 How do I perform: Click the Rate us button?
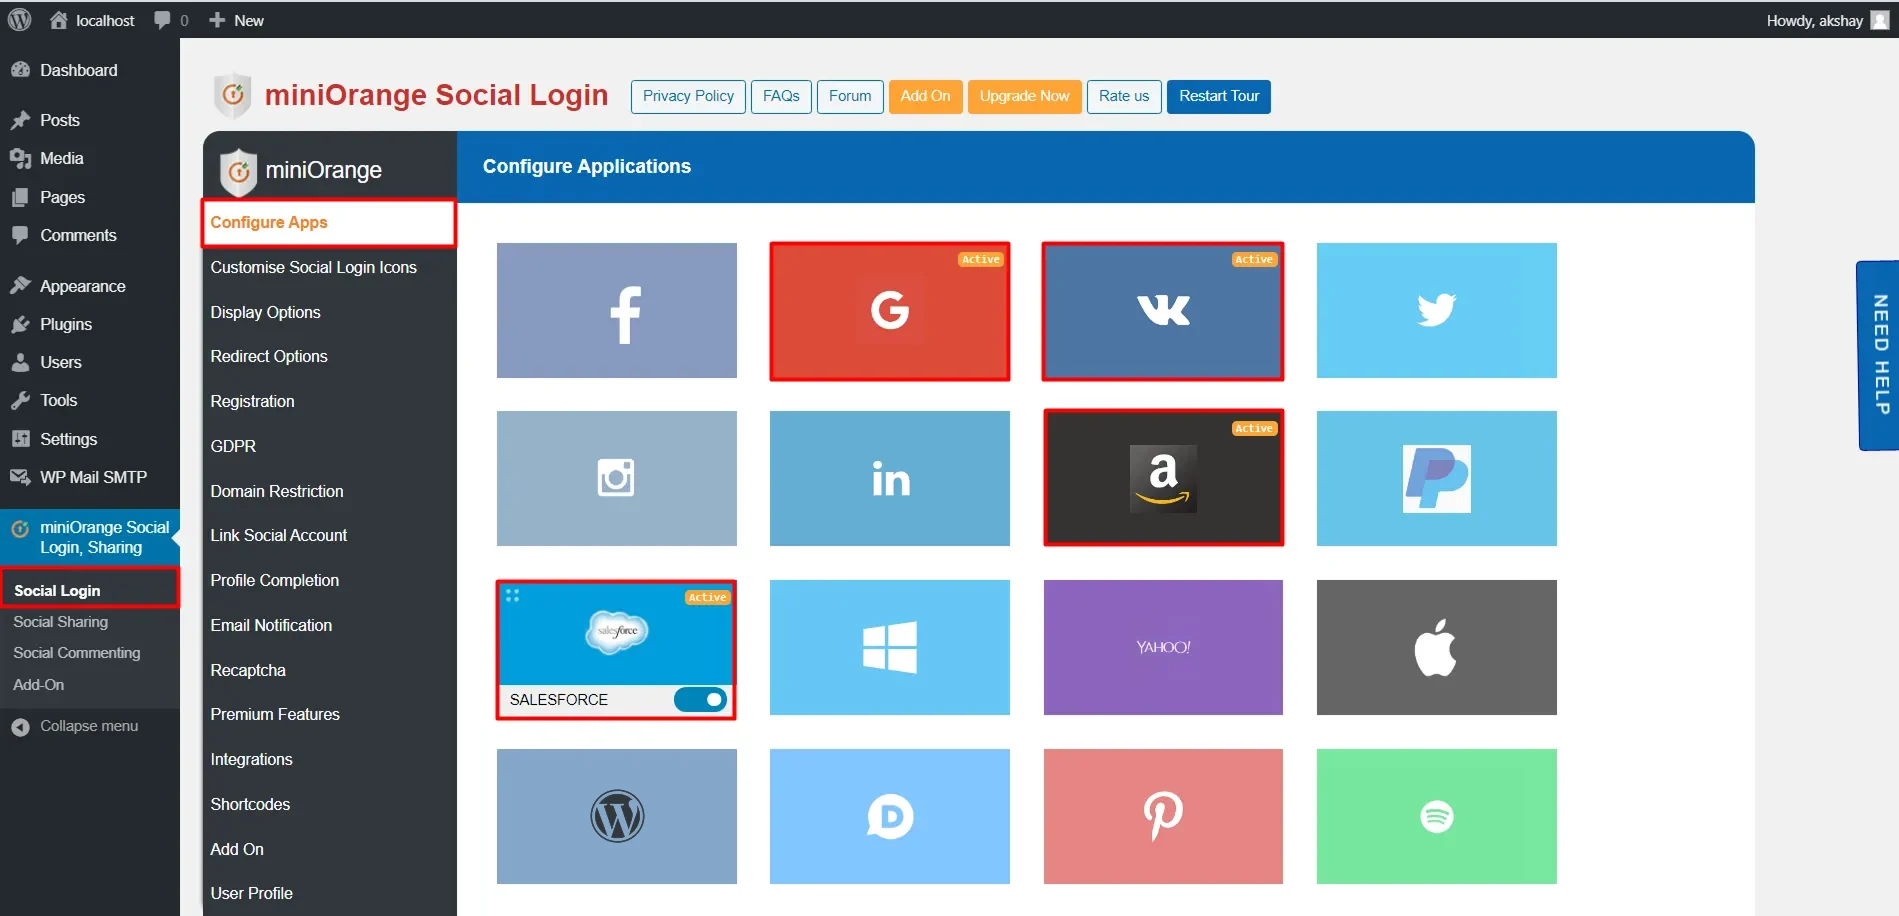click(x=1124, y=96)
